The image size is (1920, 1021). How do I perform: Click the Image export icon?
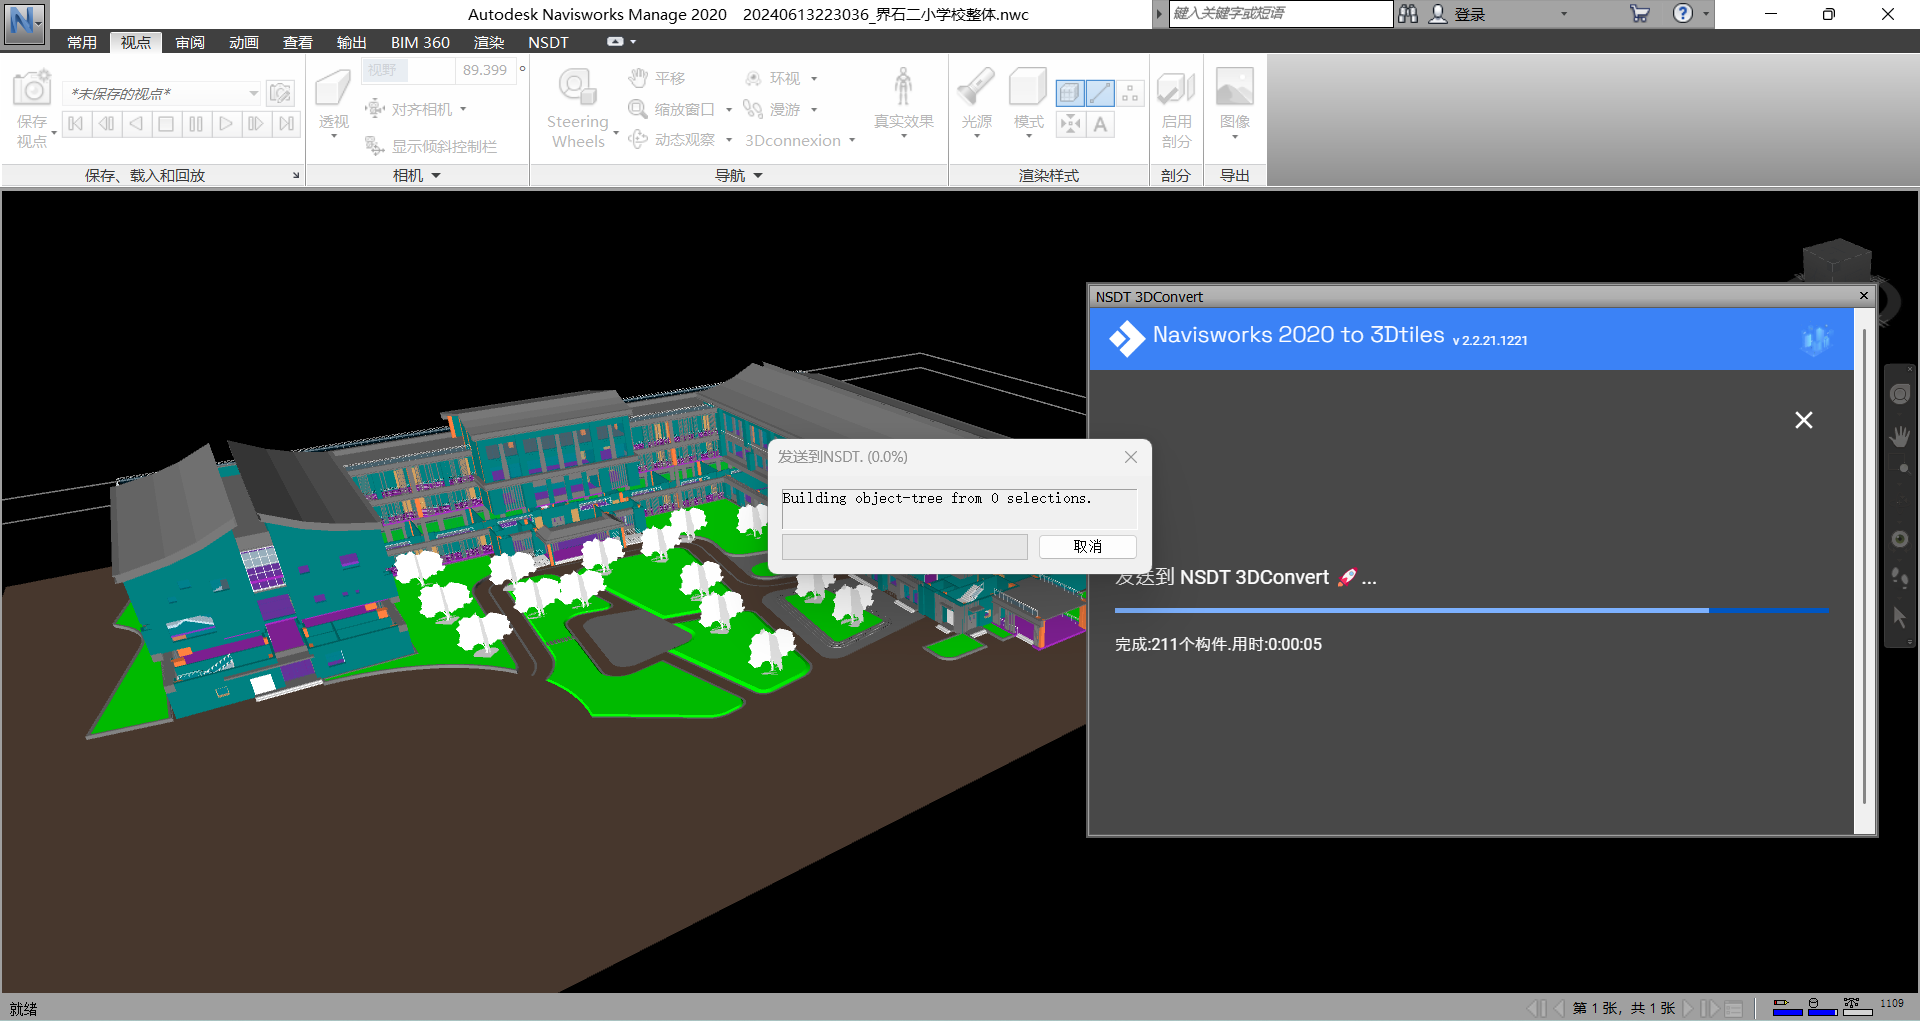(1235, 87)
